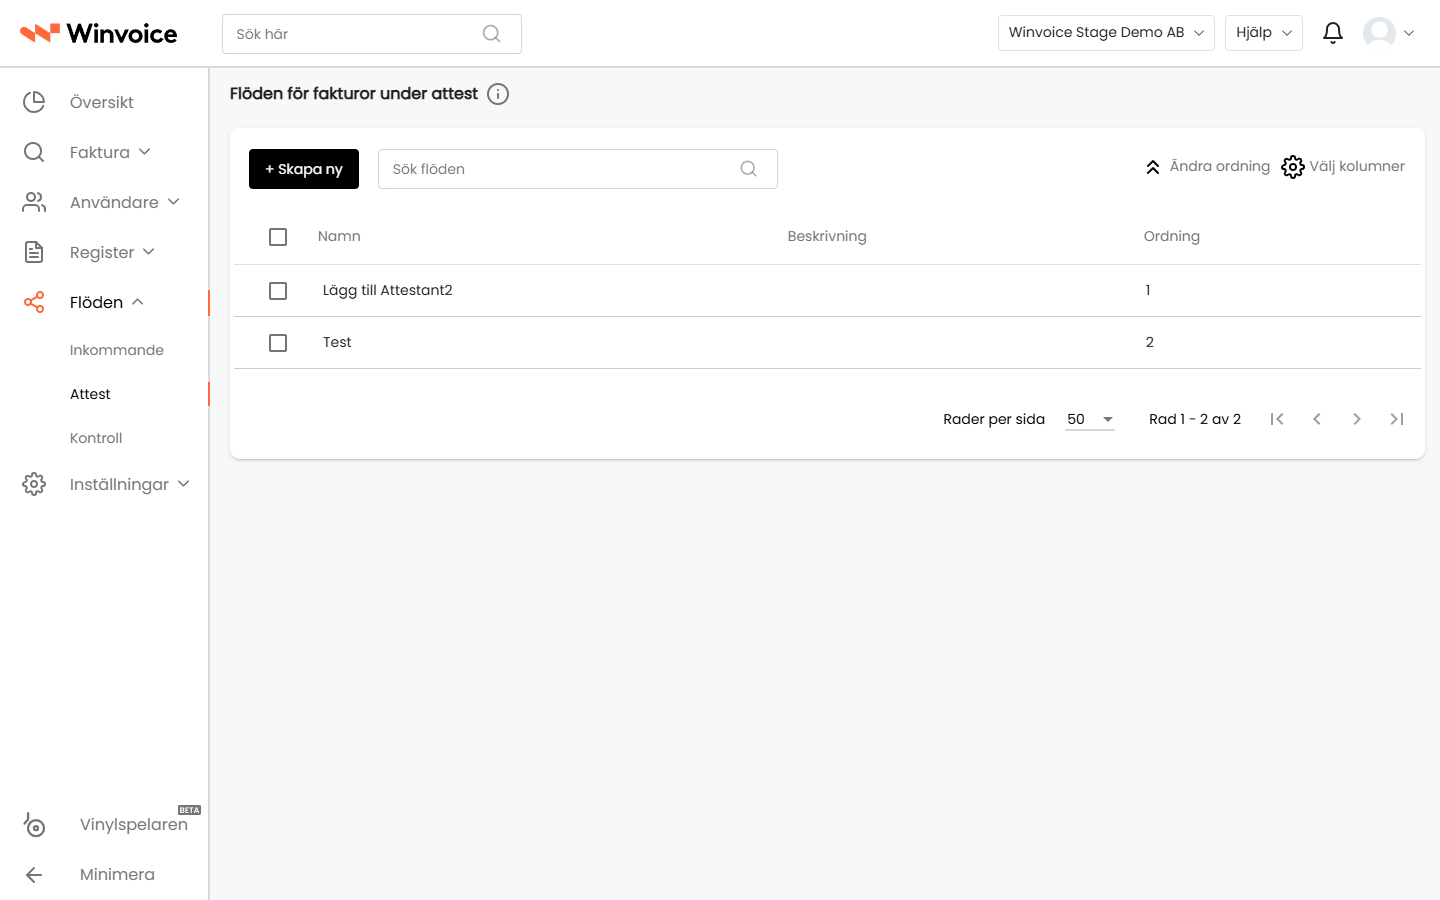Open the Lägg till Attestant2 flow
This screenshot has width=1440, height=900.
tap(388, 290)
